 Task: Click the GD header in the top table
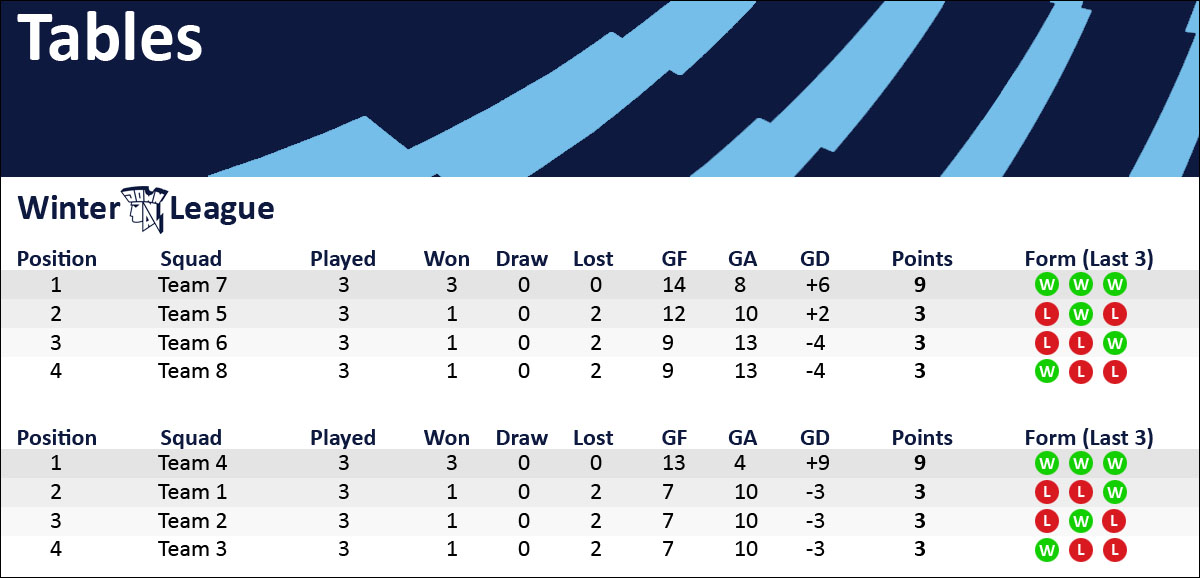pyautogui.click(x=815, y=259)
